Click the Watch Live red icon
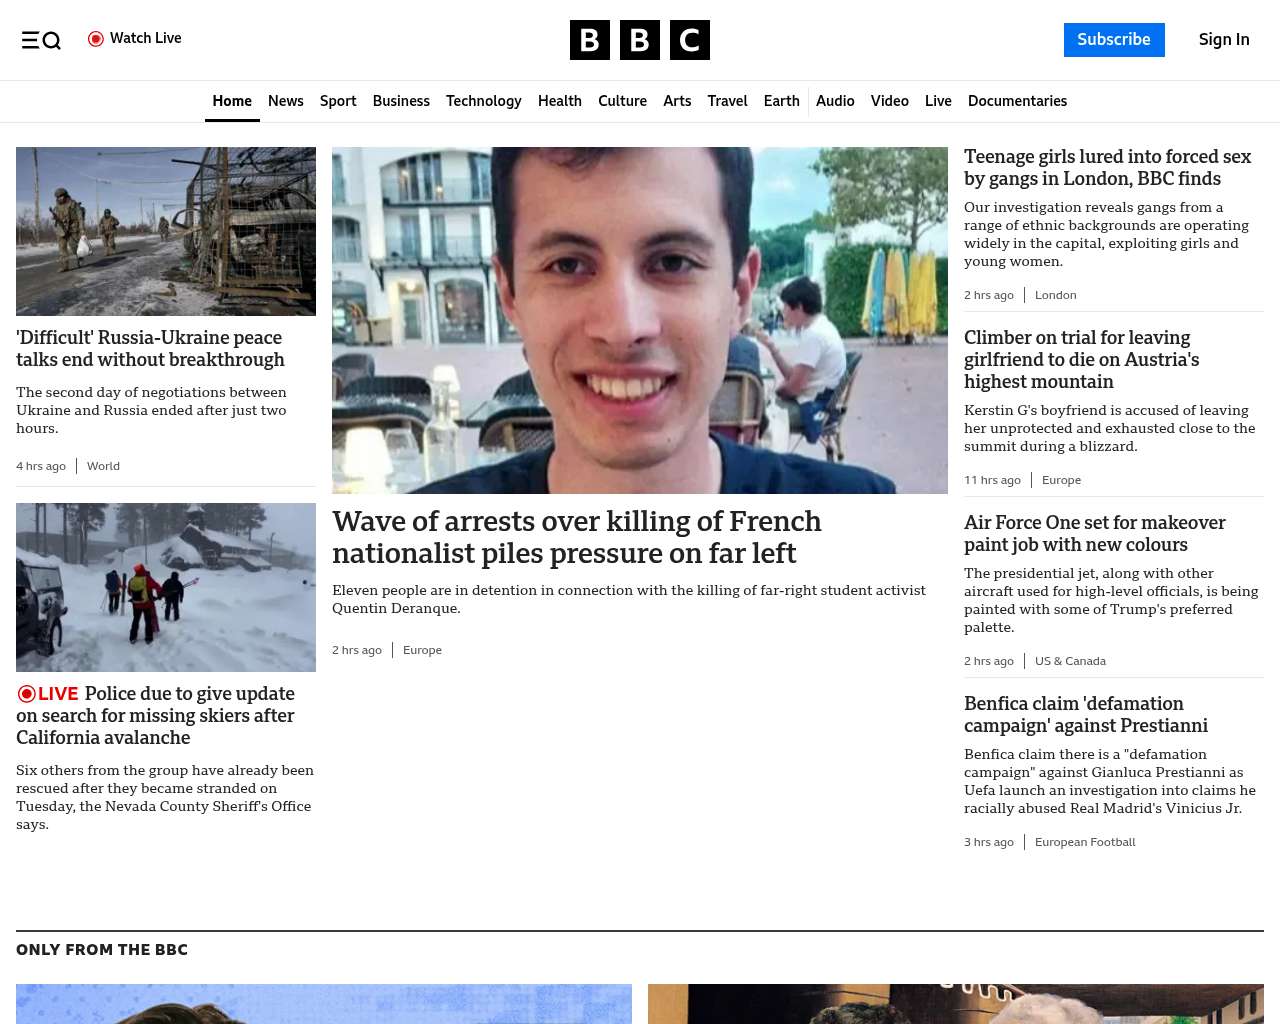1280x1024 pixels. (96, 39)
